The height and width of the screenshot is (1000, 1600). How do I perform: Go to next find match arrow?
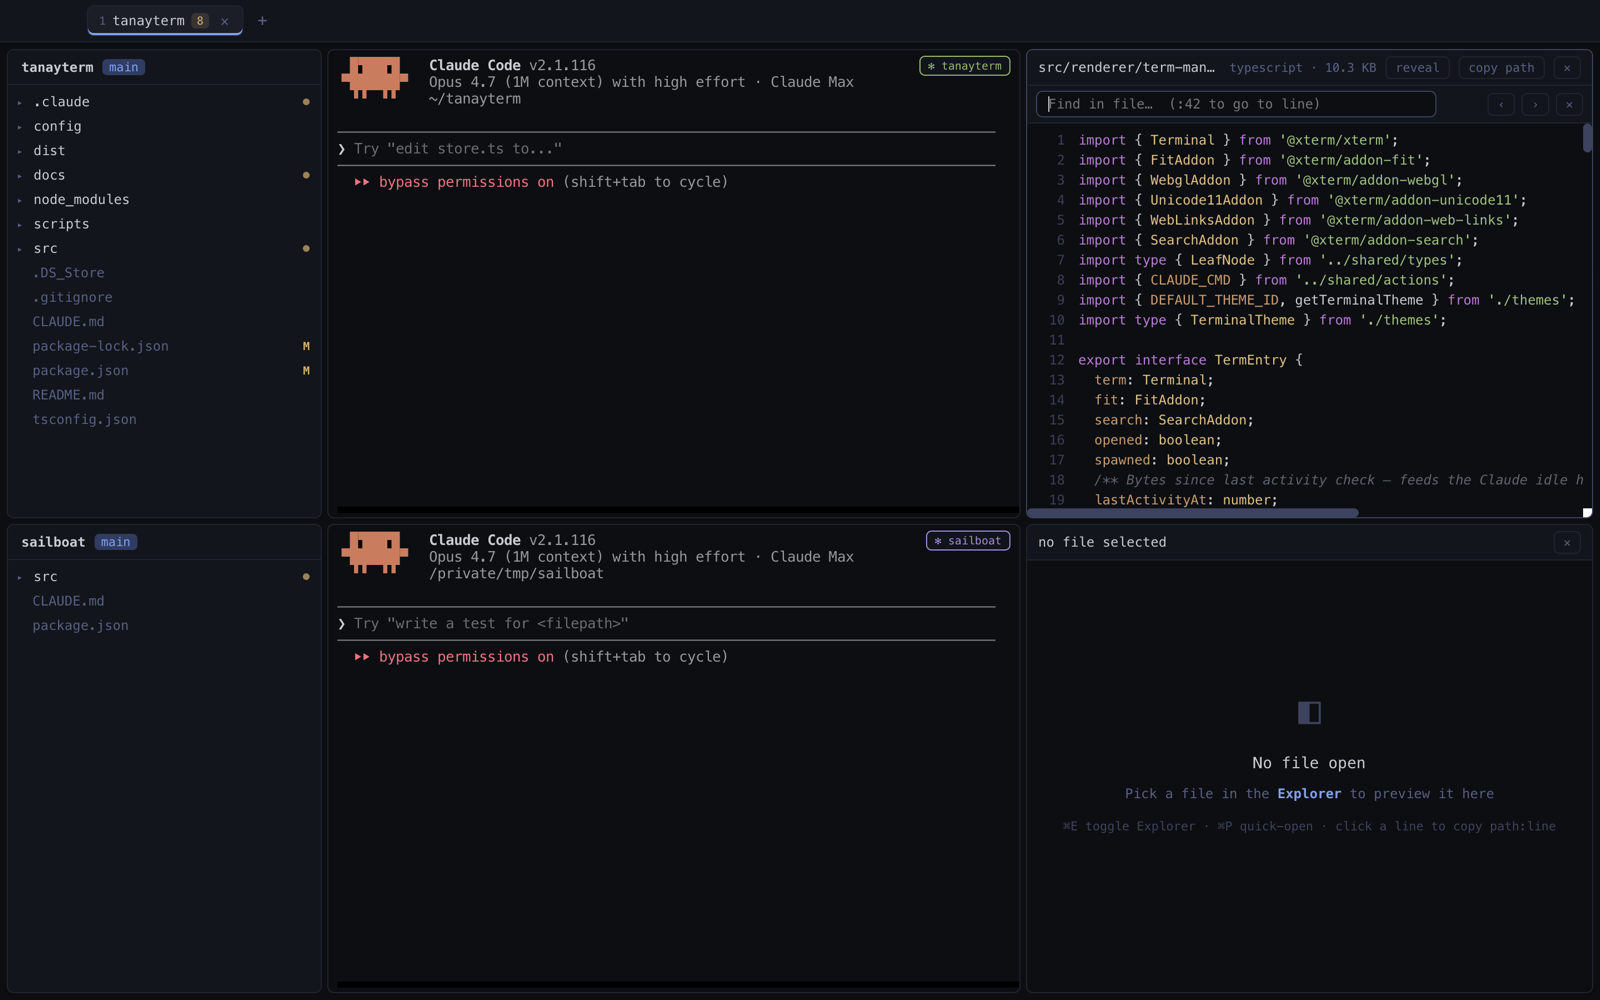click(x=1535, y=104)
